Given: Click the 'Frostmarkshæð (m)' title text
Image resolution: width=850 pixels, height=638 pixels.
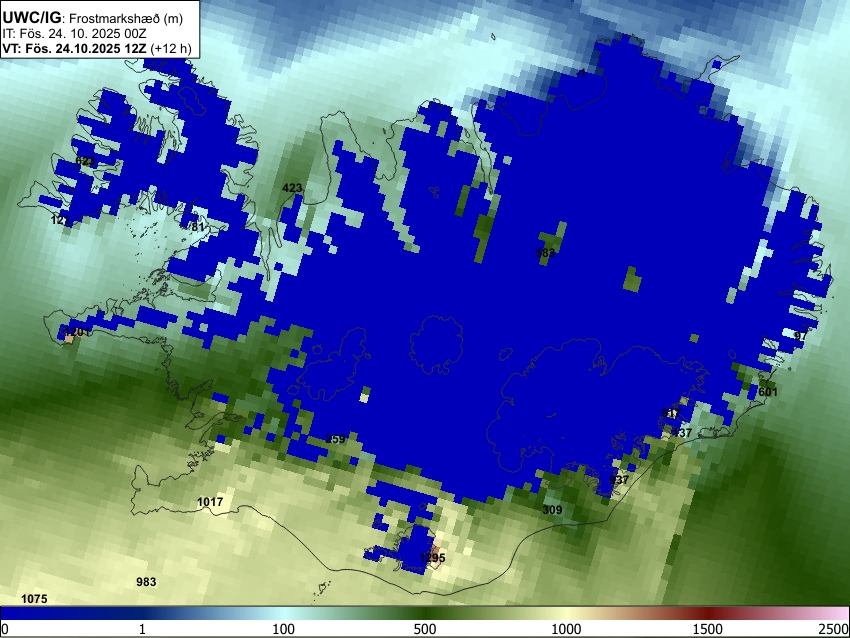Looking at the screenshot, I should pyautogui.click(x=126, y=18).
